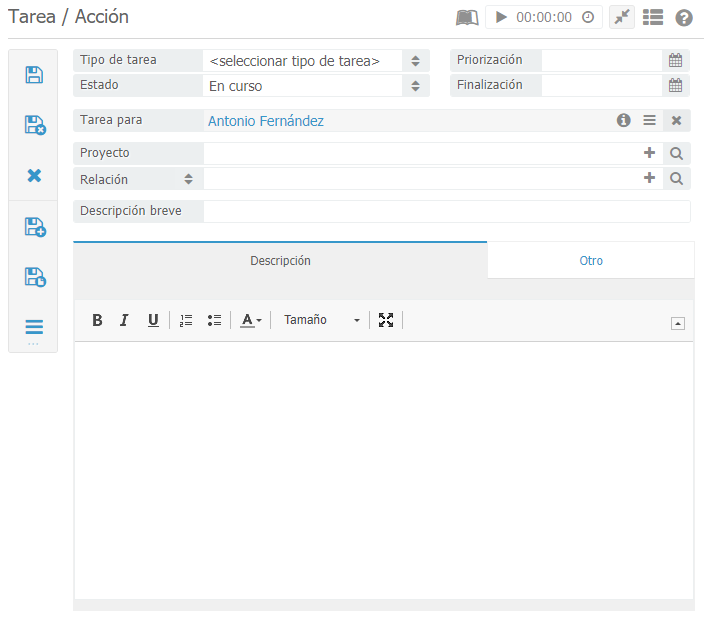
Task: Select the Descripción tab
Action: (280, 261)
